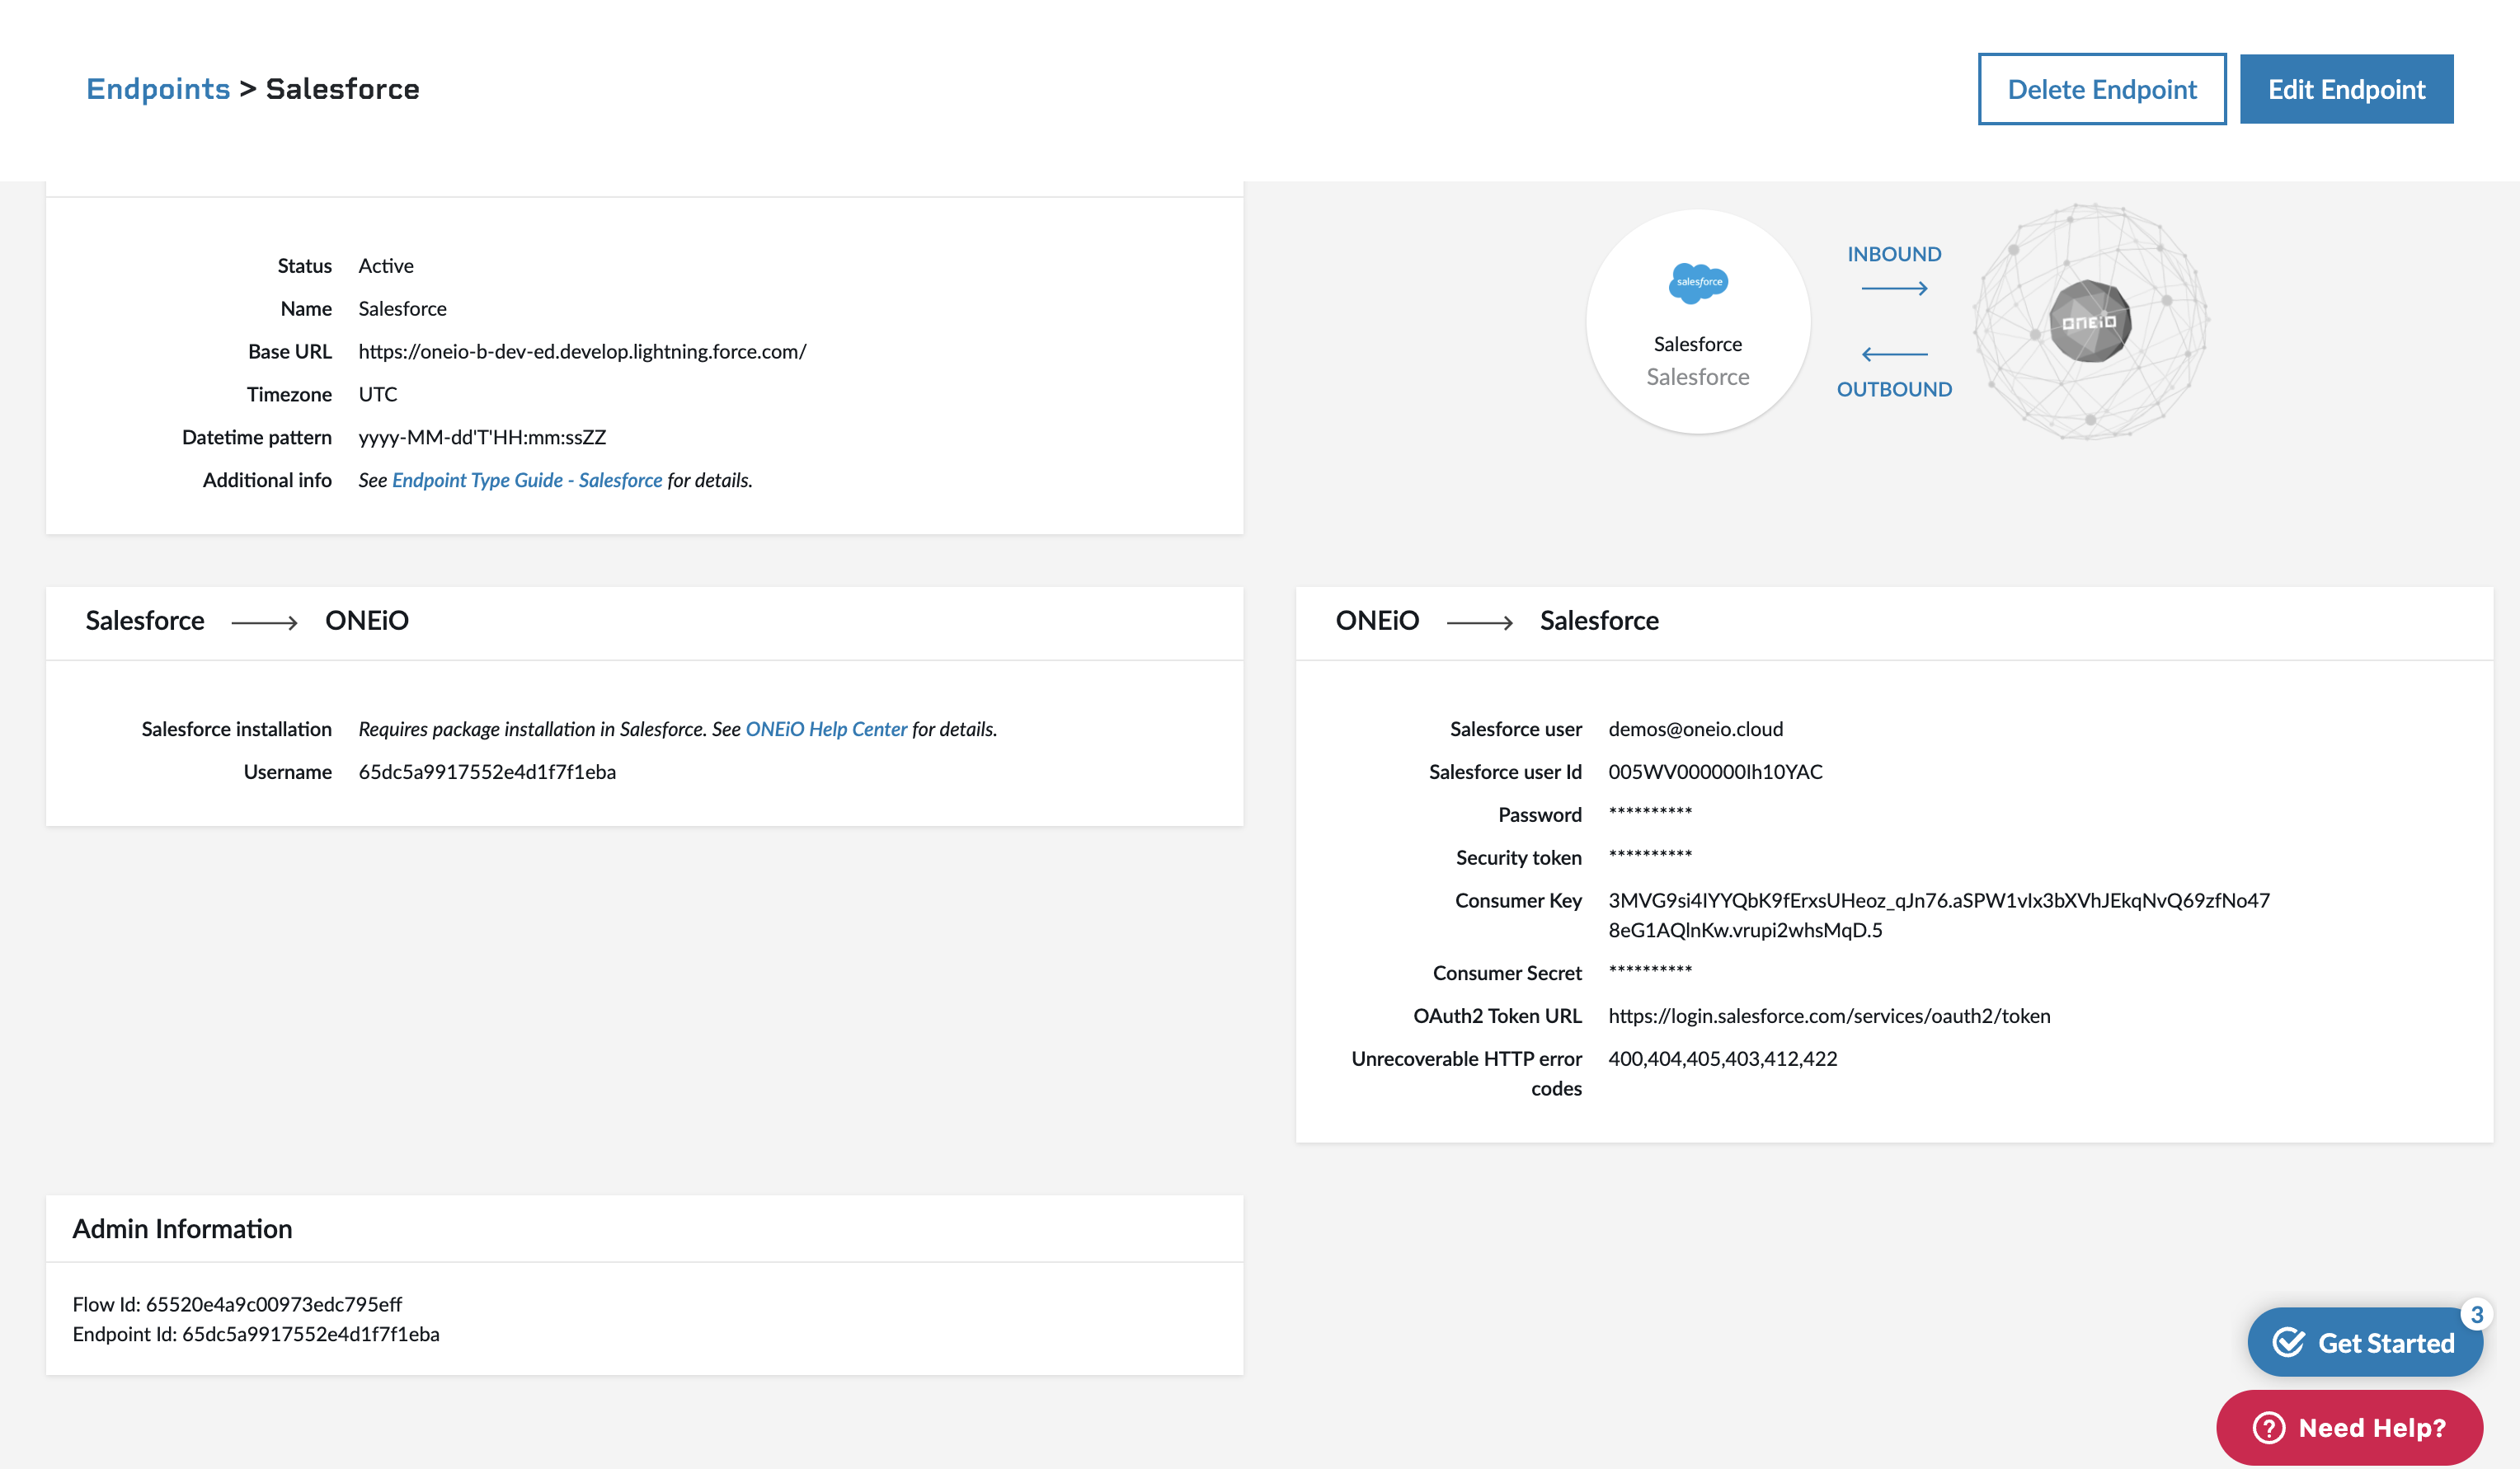Click the ONEiO sphere logo
This screenshot has height=1469, width=2520.
pyautogui.click(x=2090, y=321)
